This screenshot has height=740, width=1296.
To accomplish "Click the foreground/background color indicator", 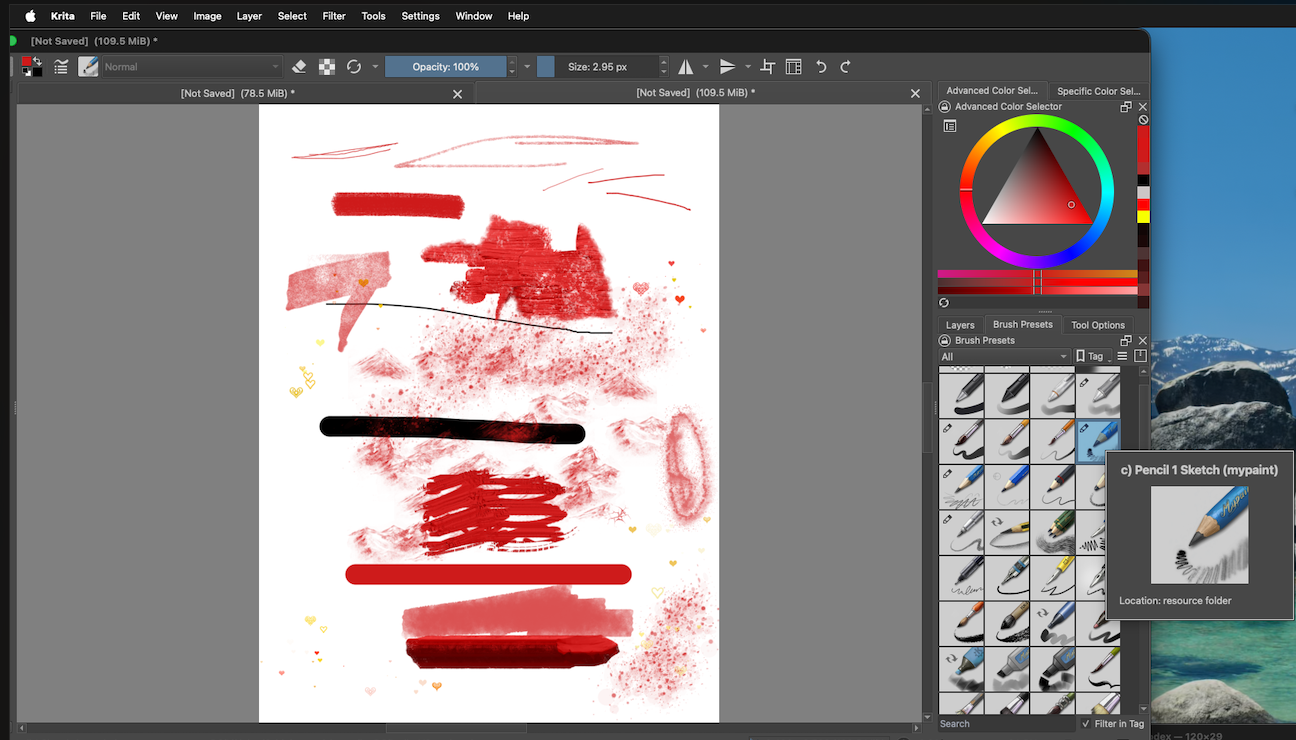I will 32,67.
